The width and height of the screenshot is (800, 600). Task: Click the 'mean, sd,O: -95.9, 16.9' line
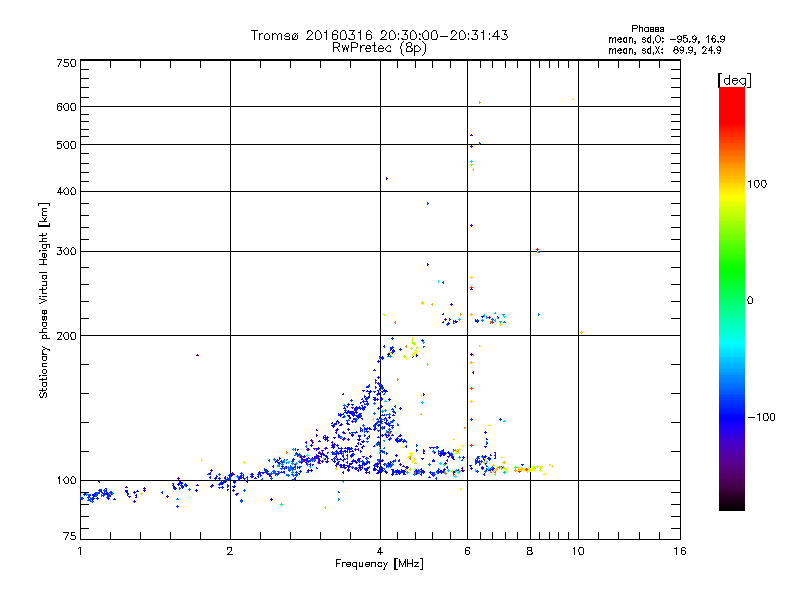click(666, 39)
